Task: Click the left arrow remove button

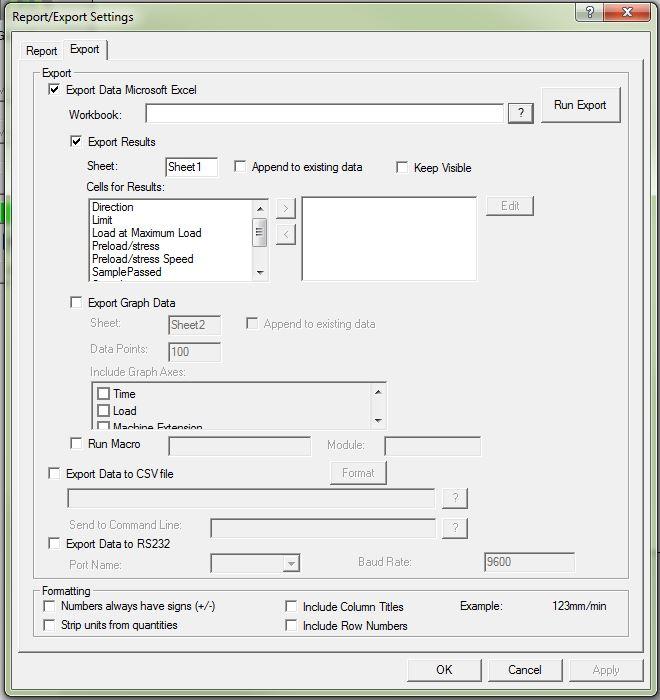Action: [x=285, y=234]
